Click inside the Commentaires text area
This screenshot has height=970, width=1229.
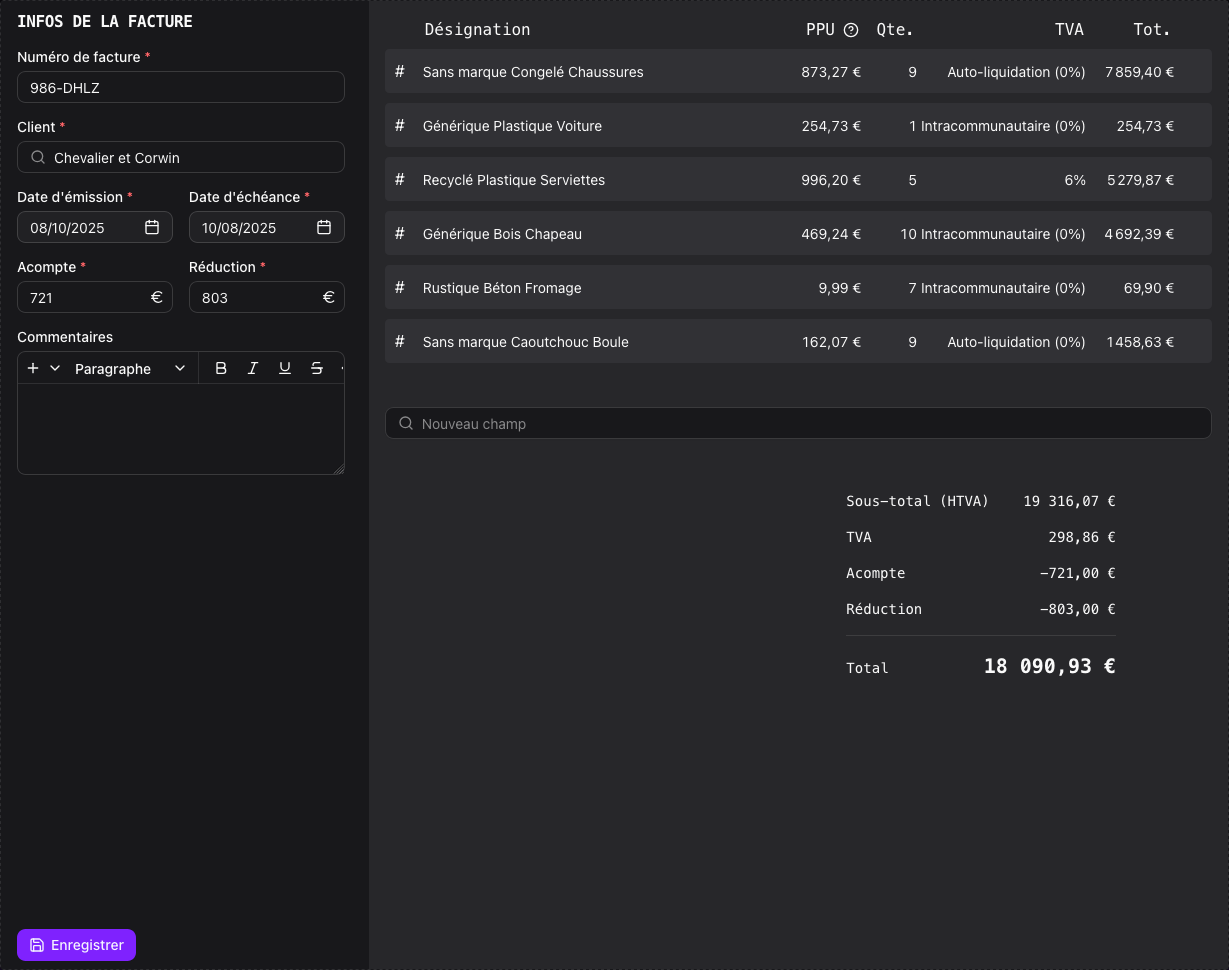[x=181, y=428]
